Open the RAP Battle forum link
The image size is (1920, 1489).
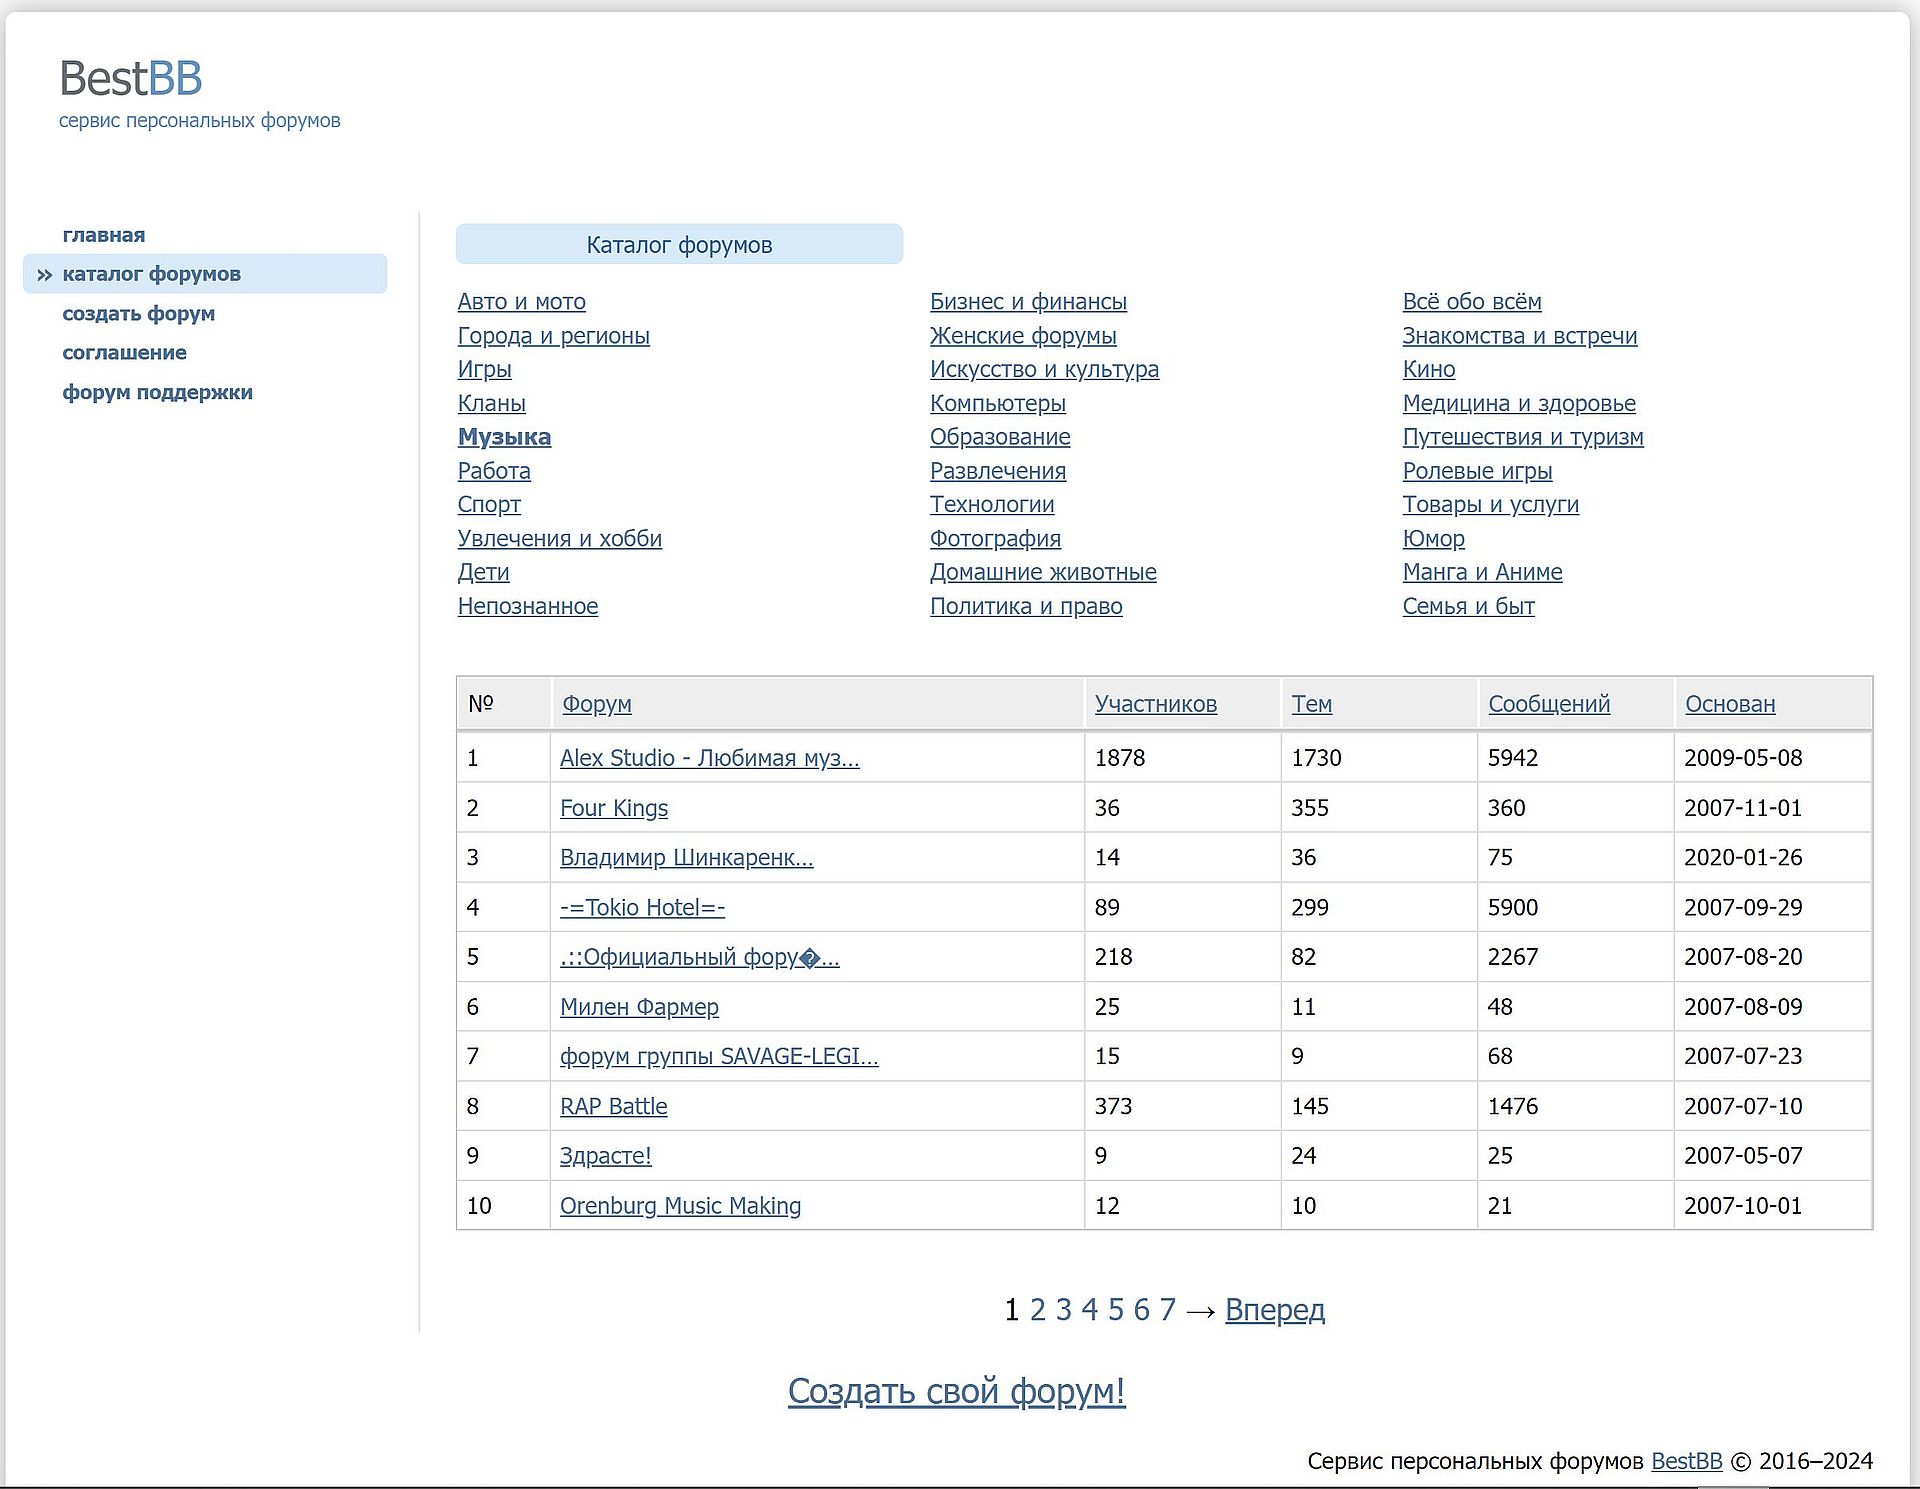[613, 1106]
